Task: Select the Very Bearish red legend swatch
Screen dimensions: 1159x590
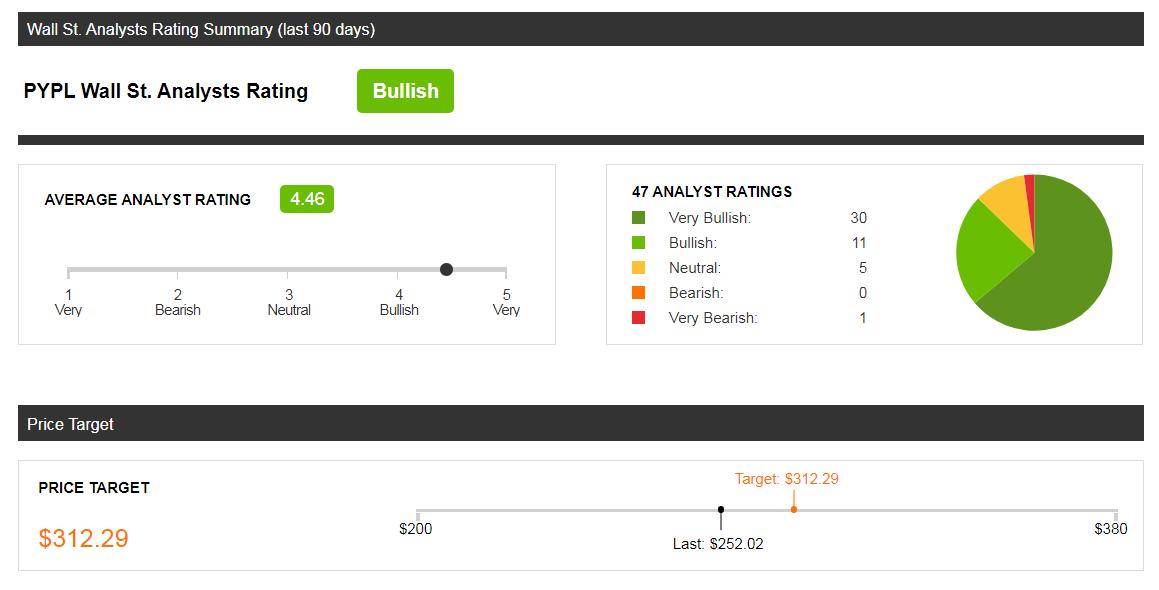Action: (639, 318)
